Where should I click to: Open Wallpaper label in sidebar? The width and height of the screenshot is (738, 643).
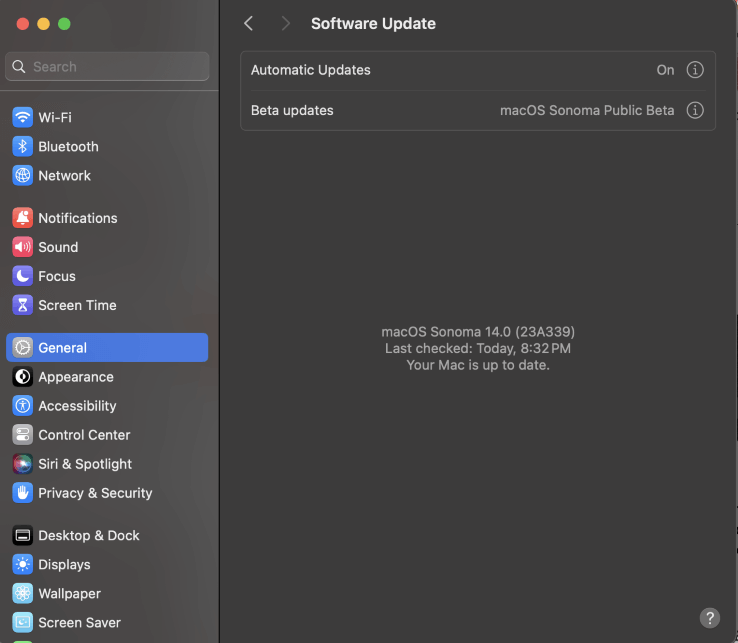point(70,594)
